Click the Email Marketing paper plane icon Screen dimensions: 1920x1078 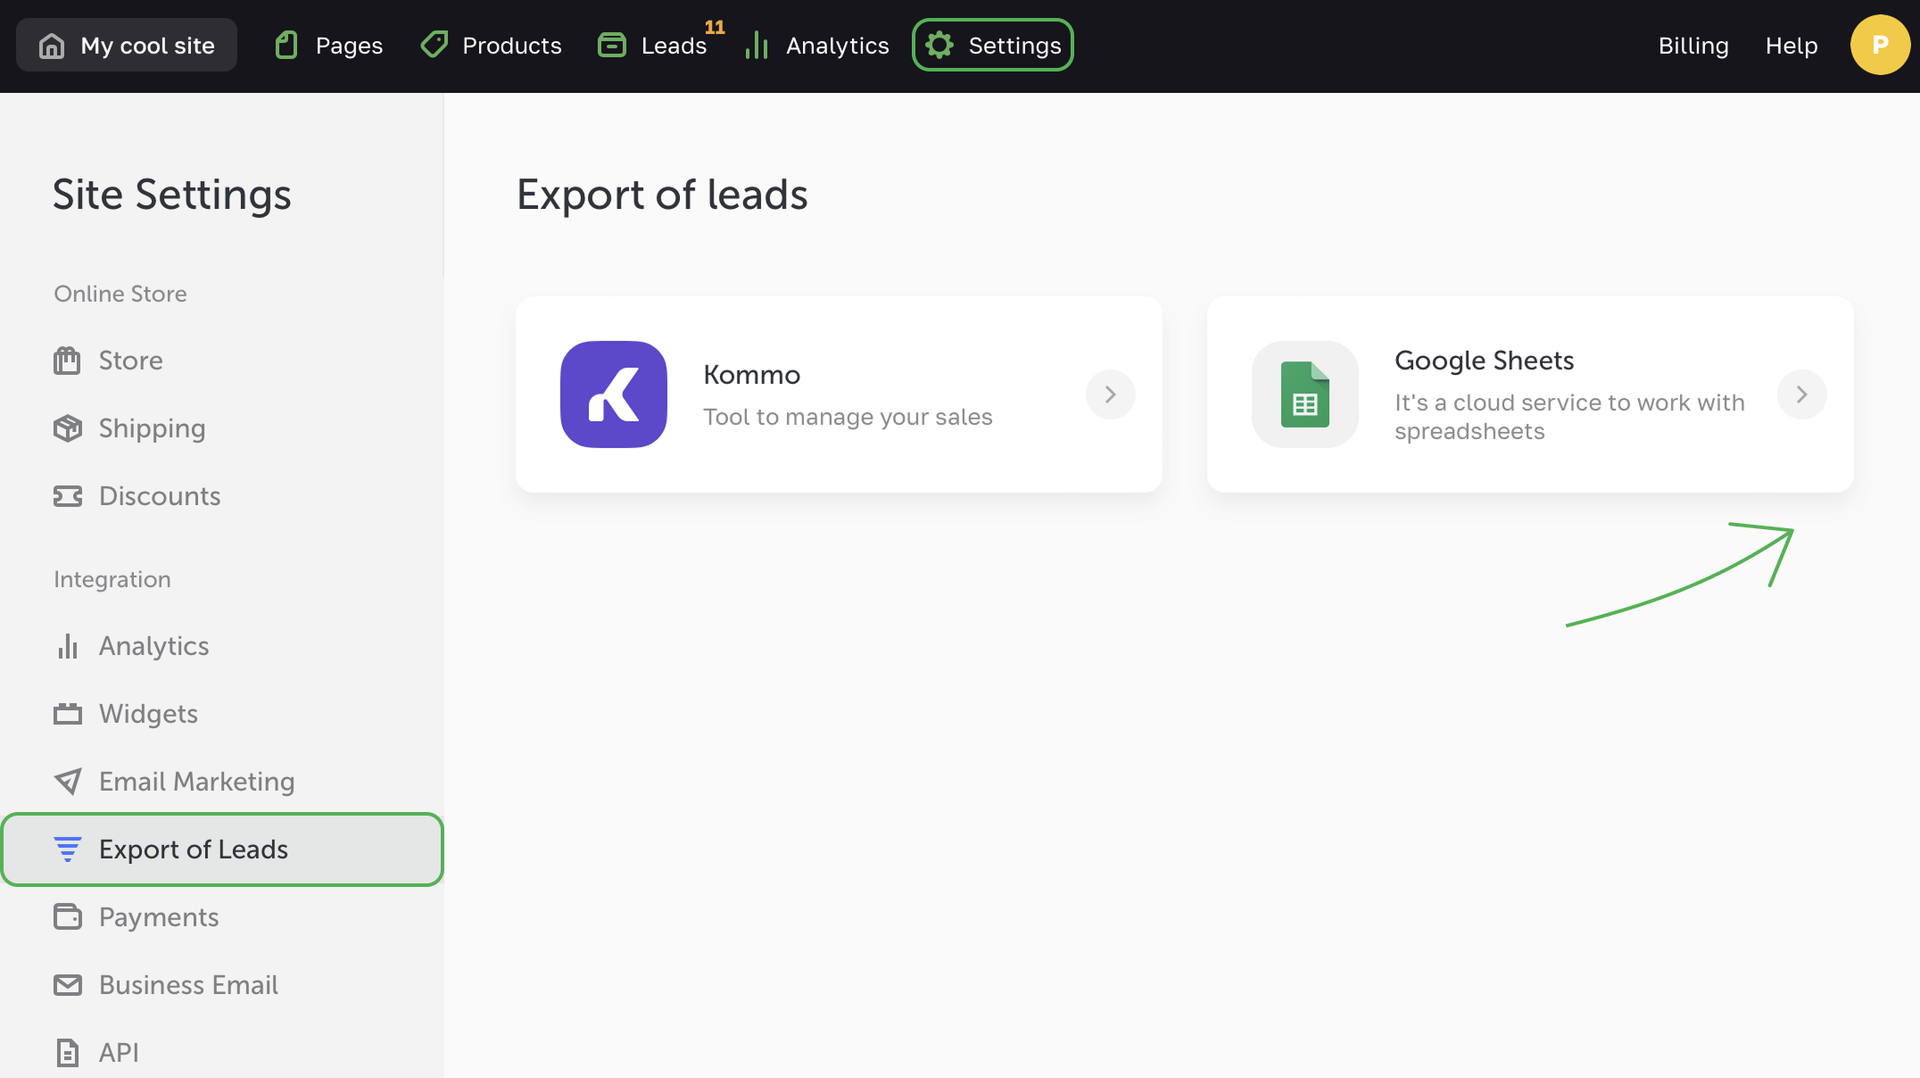tap(67, 781)
